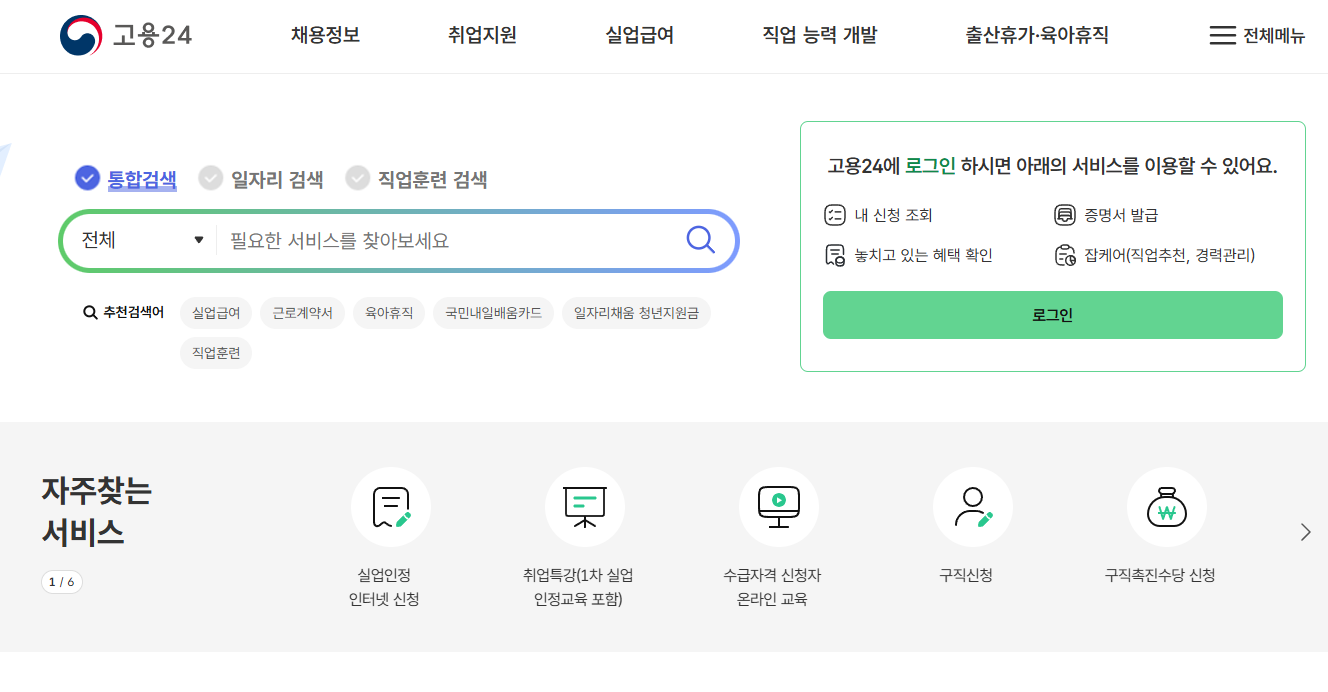Screen dimensions: 1328x692
Task: Open 실업인정 인터넷 신청 service icon
Action: point(391,506)
